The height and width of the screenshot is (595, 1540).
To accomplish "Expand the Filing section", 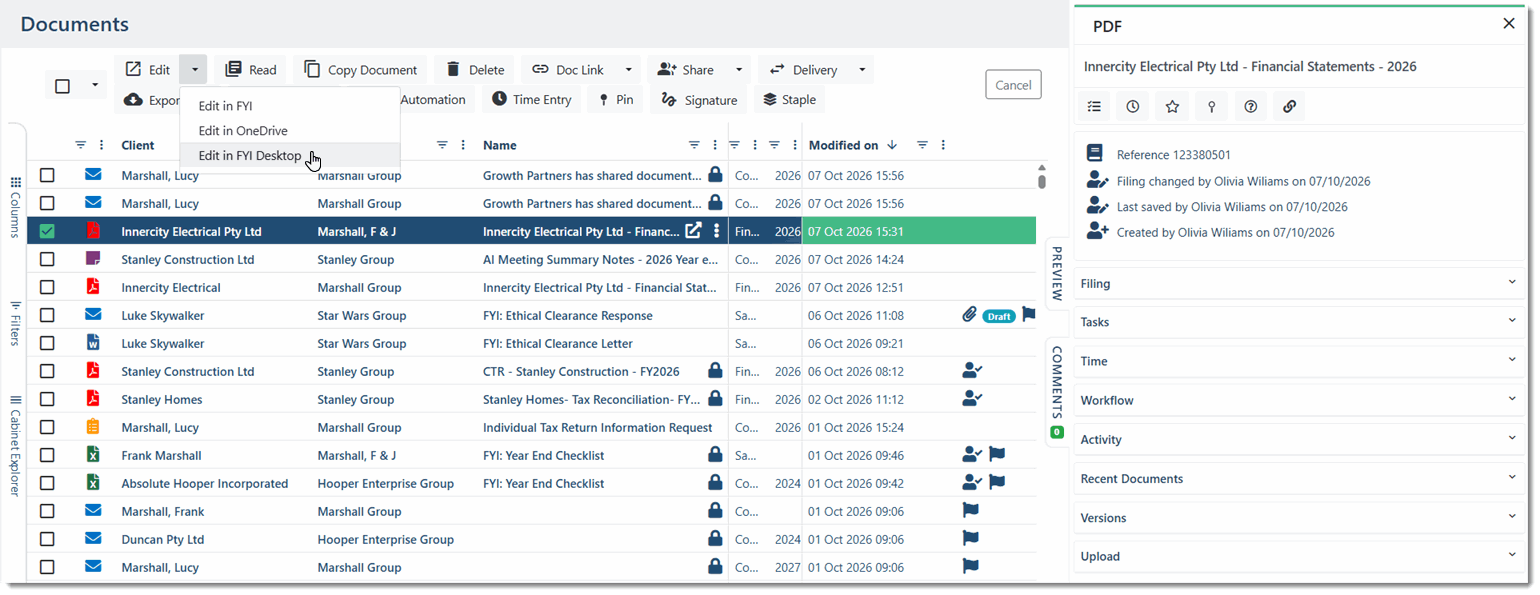I will (x=1300, y=284).
